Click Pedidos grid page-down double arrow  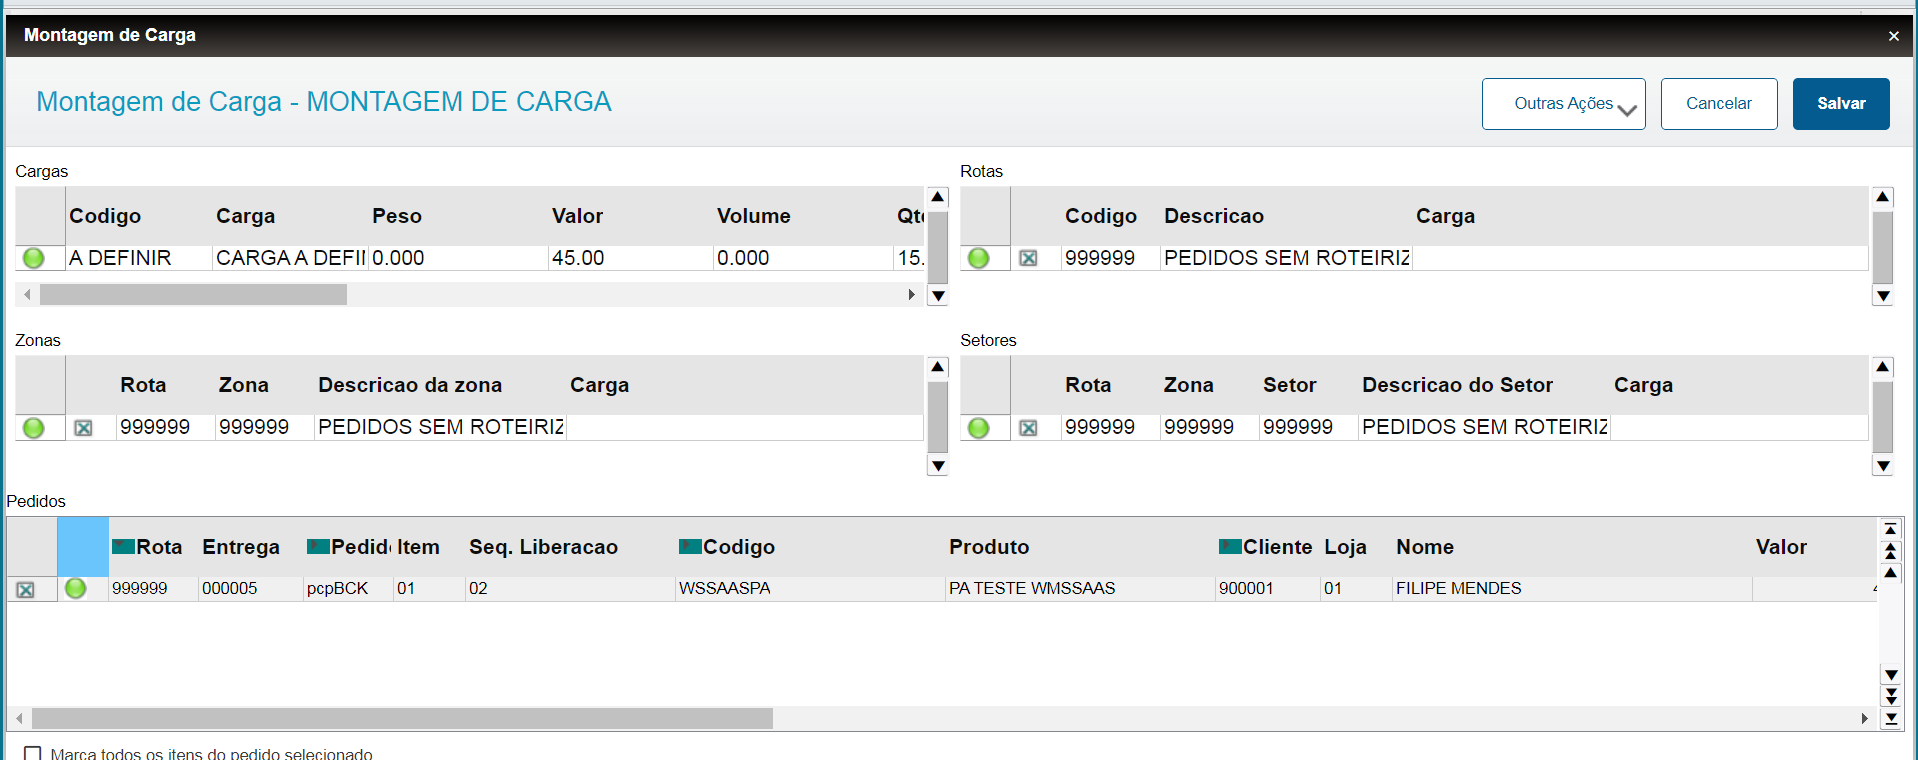pyautogui.click(x=1890, y=697)
